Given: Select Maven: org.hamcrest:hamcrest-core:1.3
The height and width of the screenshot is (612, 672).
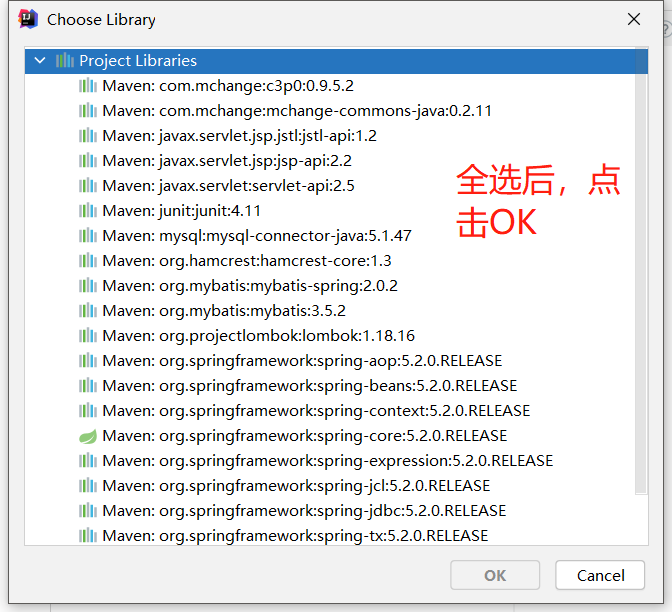Looking at the screenshot, I should point(247,261).
